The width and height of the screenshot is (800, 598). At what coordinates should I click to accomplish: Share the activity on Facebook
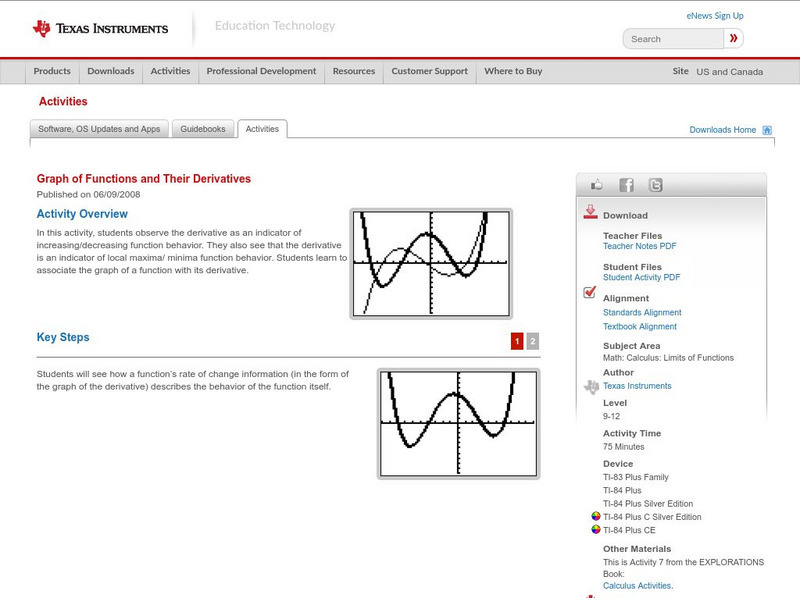tap(626, 185)
